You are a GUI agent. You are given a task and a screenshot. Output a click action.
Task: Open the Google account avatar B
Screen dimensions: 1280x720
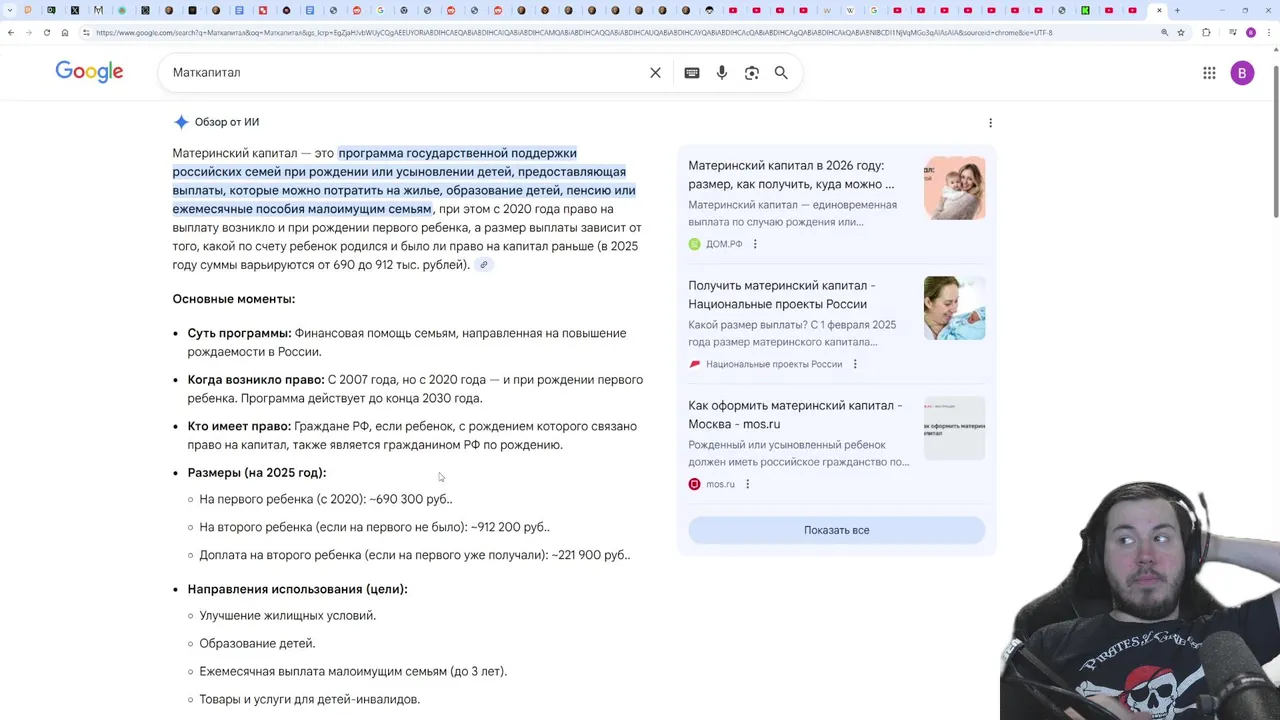pos(1242,73)
